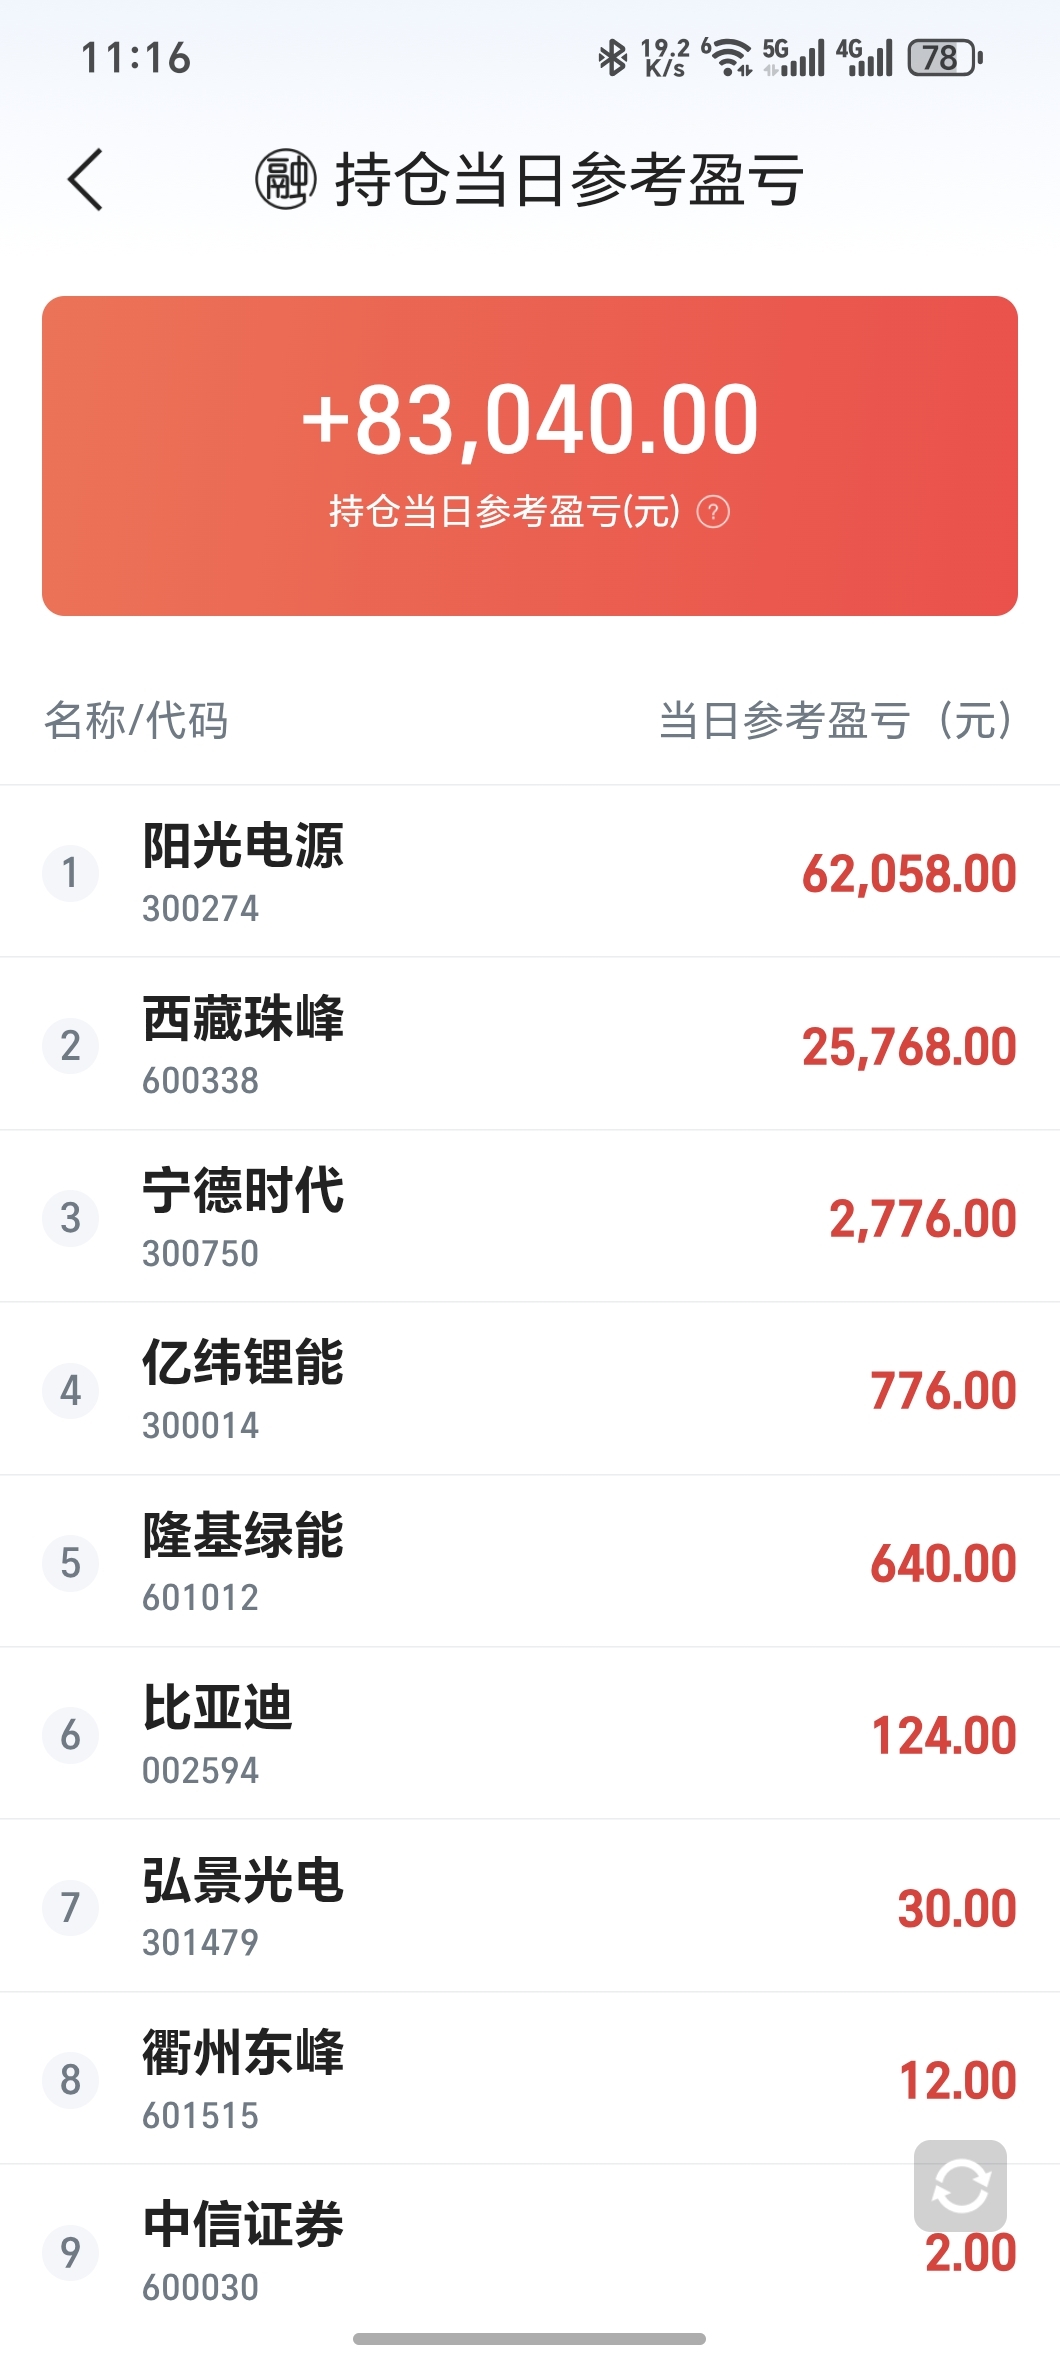Tap the question mark help icon
The image size is (1060, 2376).
[x=713, y=512]
